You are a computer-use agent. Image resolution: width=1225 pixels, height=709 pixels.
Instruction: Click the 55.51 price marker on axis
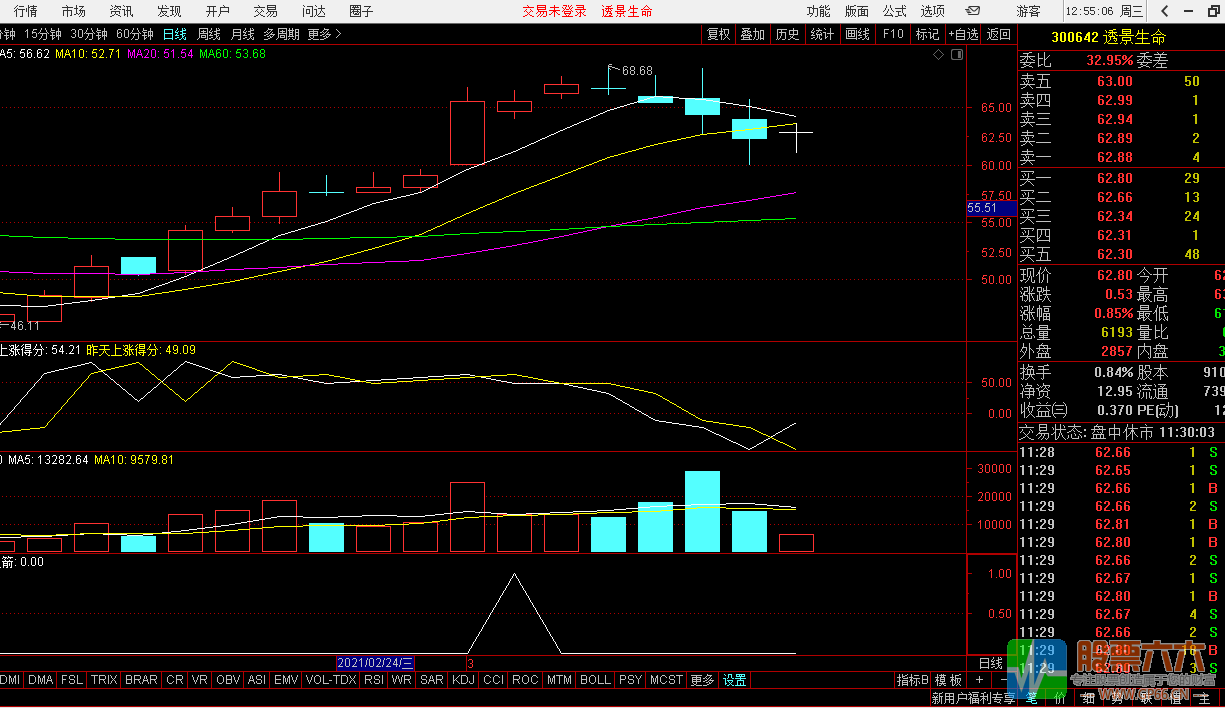984,208
